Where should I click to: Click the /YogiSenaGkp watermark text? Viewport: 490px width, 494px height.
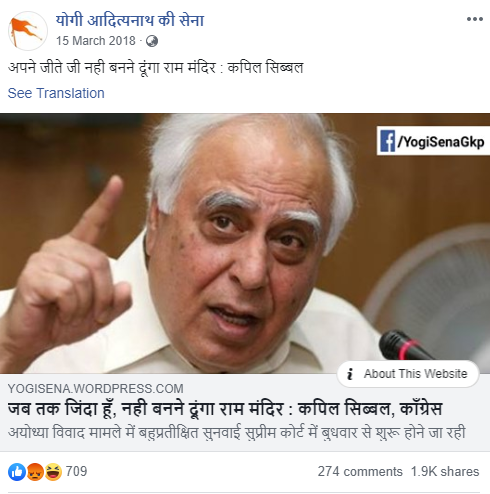click(441, 142)
